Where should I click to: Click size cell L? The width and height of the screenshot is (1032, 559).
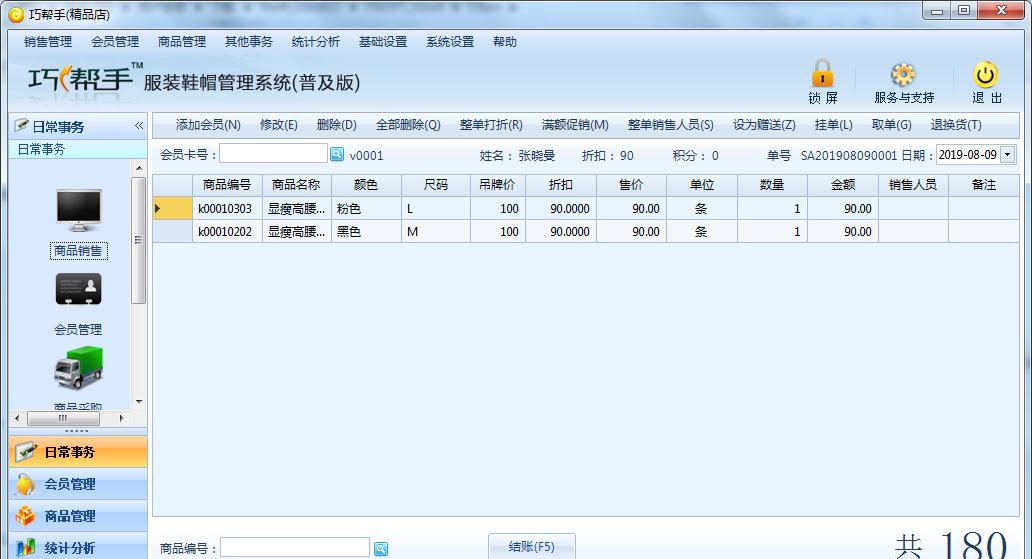point(436,209)
